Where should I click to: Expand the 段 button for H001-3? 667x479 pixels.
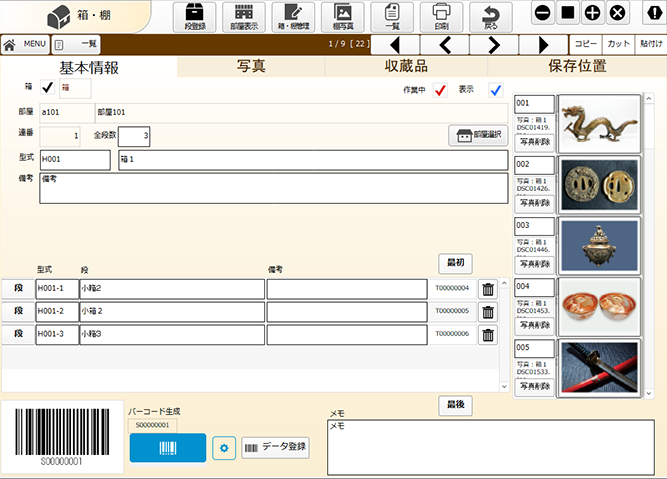coord(17,334)
